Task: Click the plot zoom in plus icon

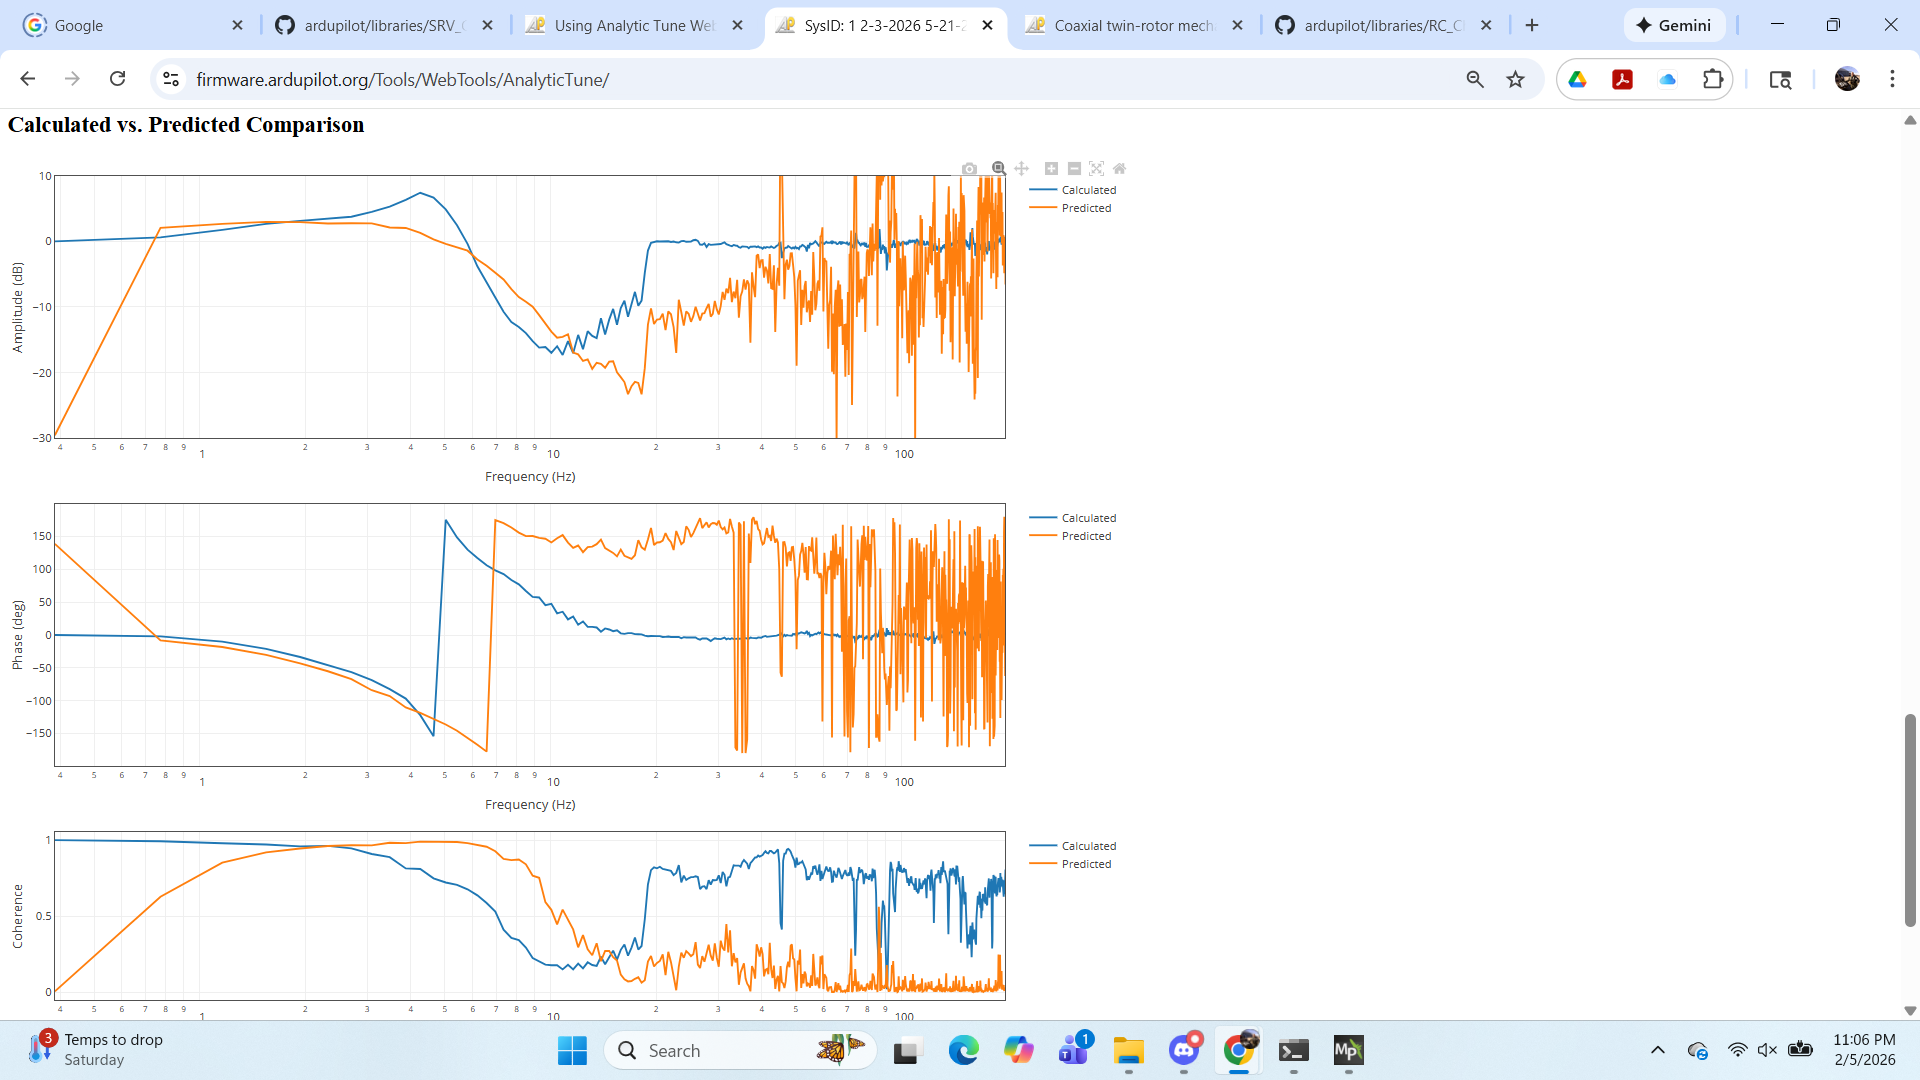Action: pos(1051,169)
